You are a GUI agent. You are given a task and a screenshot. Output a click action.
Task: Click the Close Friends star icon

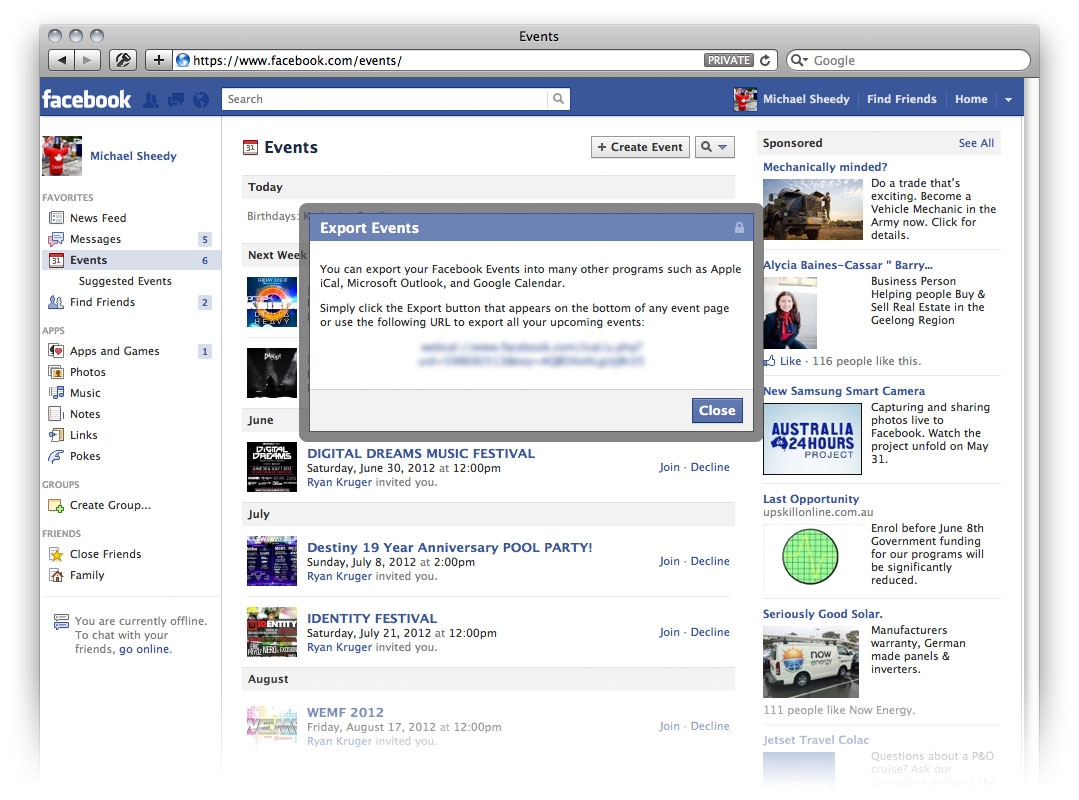point(56,554)
